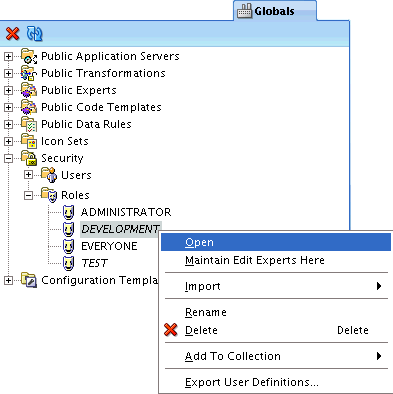
Task: Expand the Public Data Rules node
Action: click(x=8, y=124)
